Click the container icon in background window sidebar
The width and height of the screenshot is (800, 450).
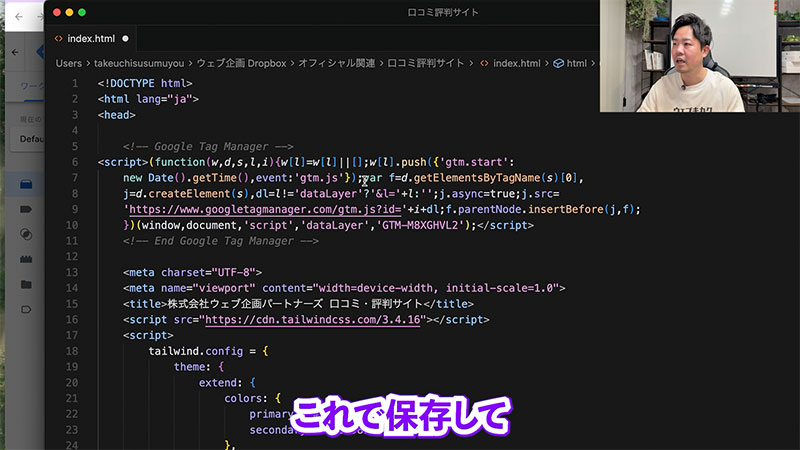(x=27, y=184)
